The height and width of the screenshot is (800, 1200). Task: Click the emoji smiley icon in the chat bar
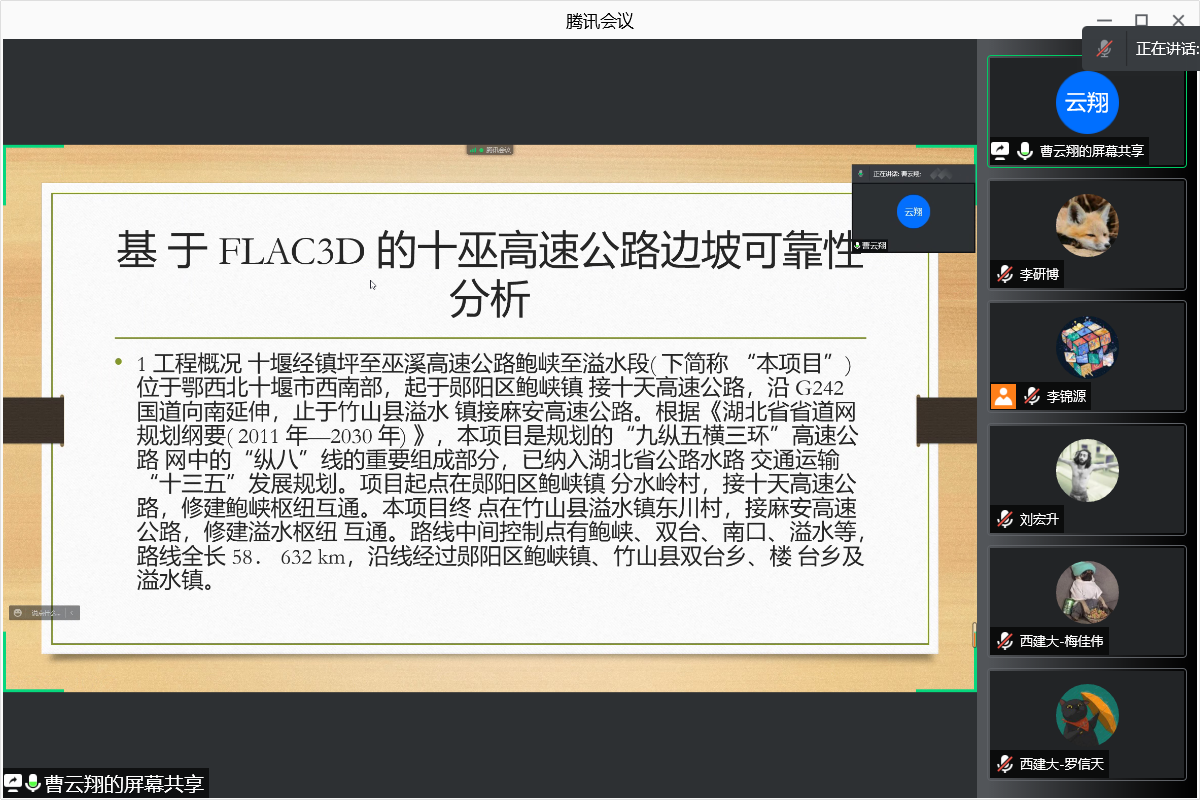[18, 612]
